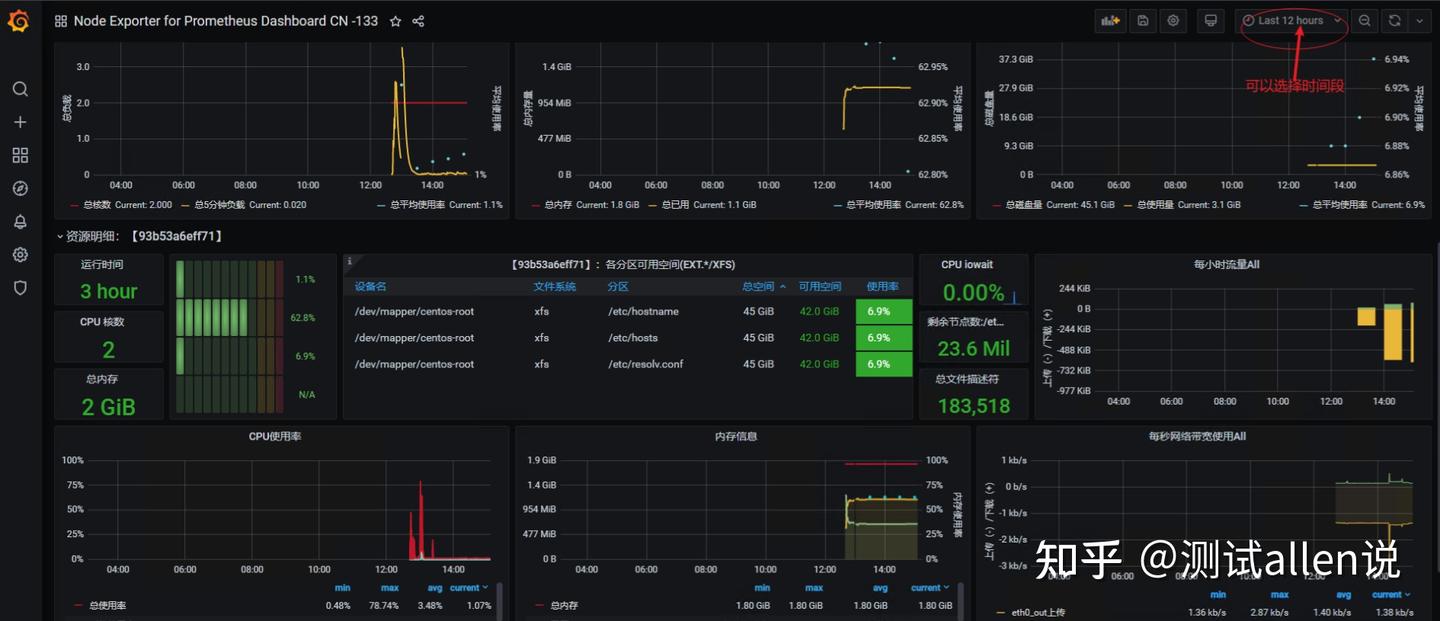
Task: Sort table by 可用空间 column
Action: (819, 286)
